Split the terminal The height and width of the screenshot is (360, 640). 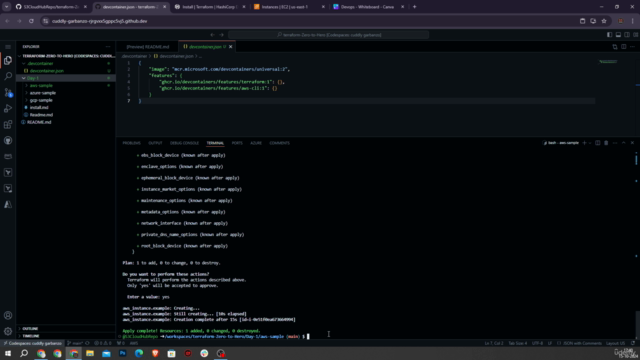tap(598, 143)
